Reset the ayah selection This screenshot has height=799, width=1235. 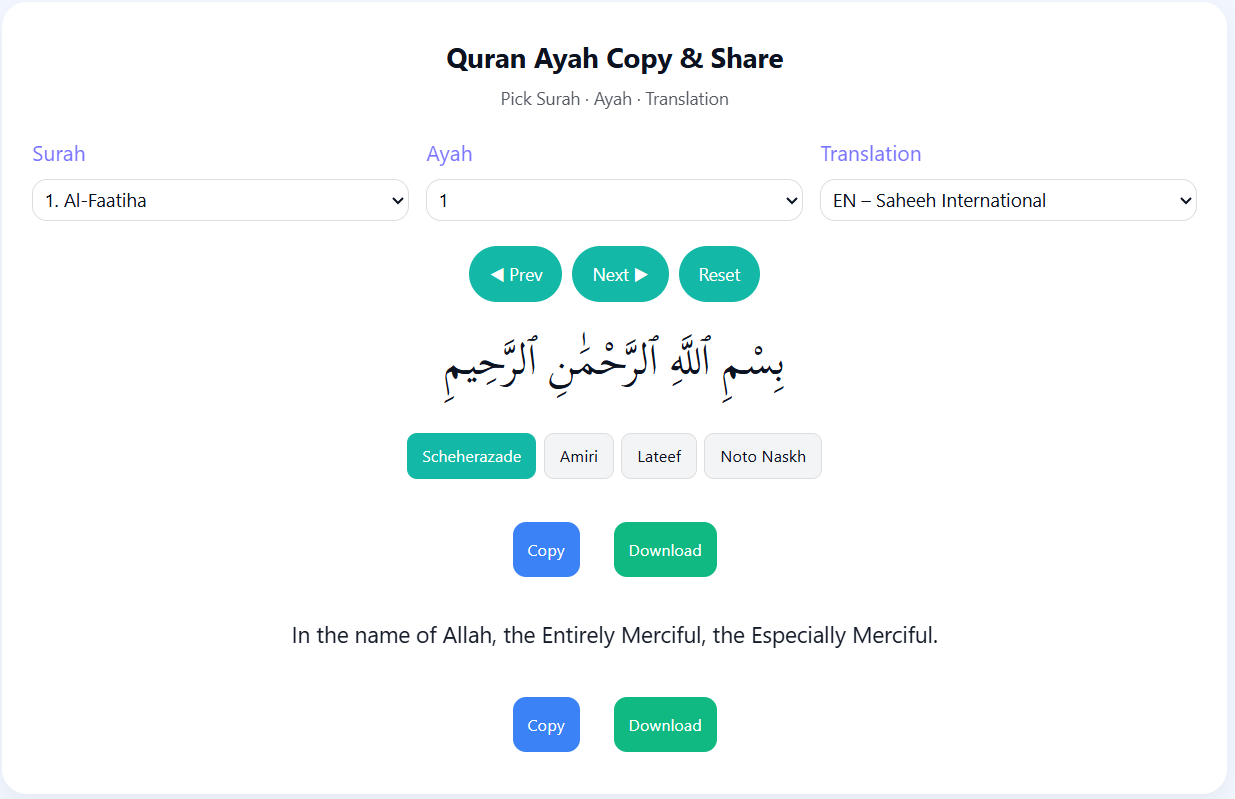[x=719, y=273]
